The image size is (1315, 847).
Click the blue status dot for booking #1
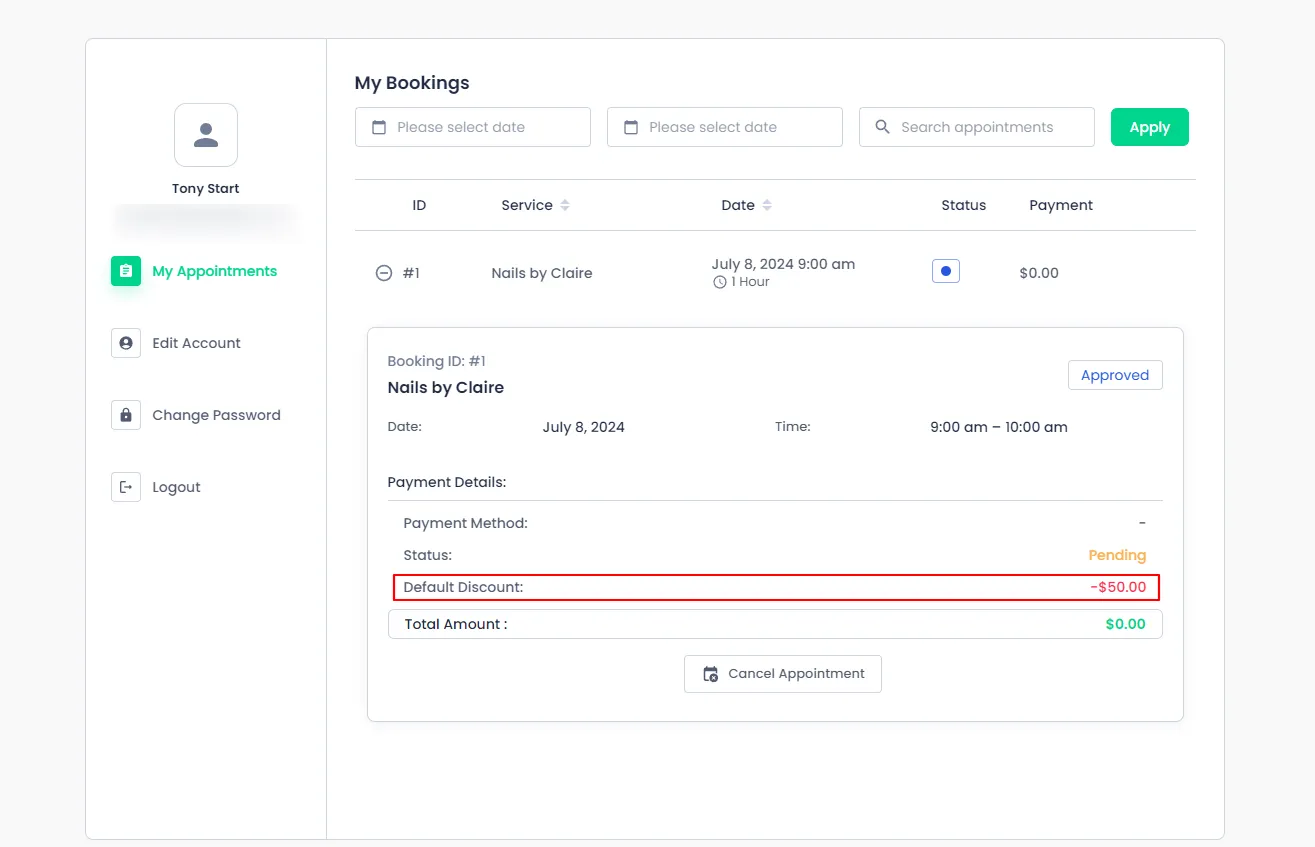[946, 271]
